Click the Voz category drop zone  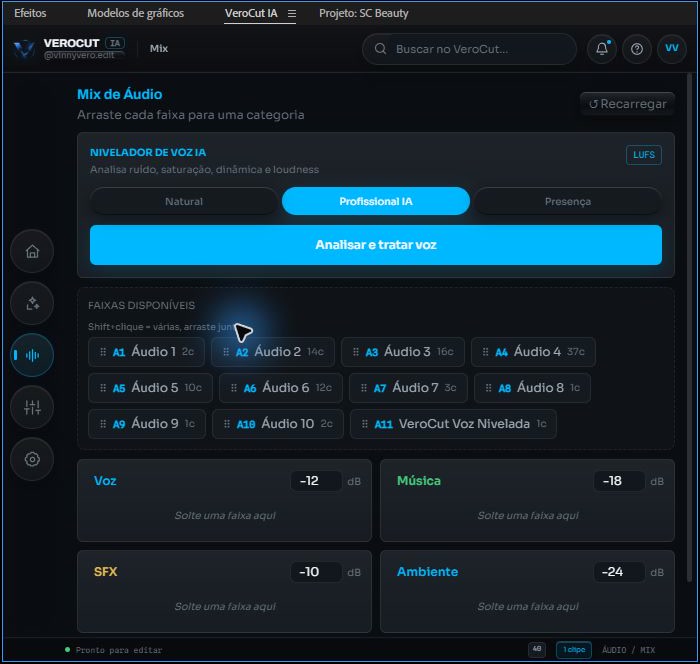click(x=224, y=501)
